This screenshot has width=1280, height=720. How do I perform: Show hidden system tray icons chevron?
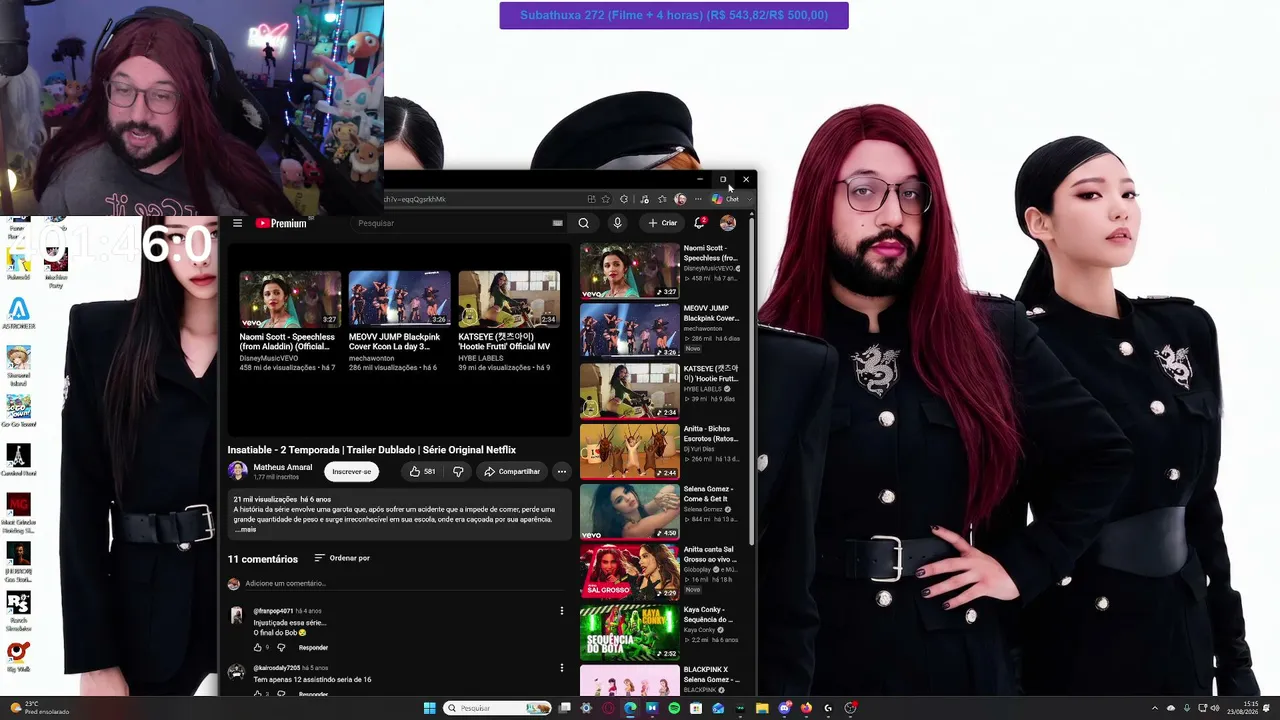pos(1155,708)
